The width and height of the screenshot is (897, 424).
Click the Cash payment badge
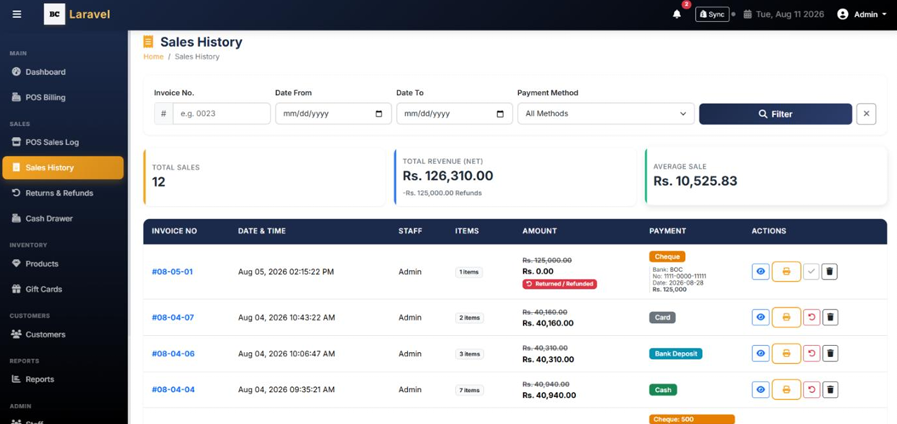click(x=663, y=390)
